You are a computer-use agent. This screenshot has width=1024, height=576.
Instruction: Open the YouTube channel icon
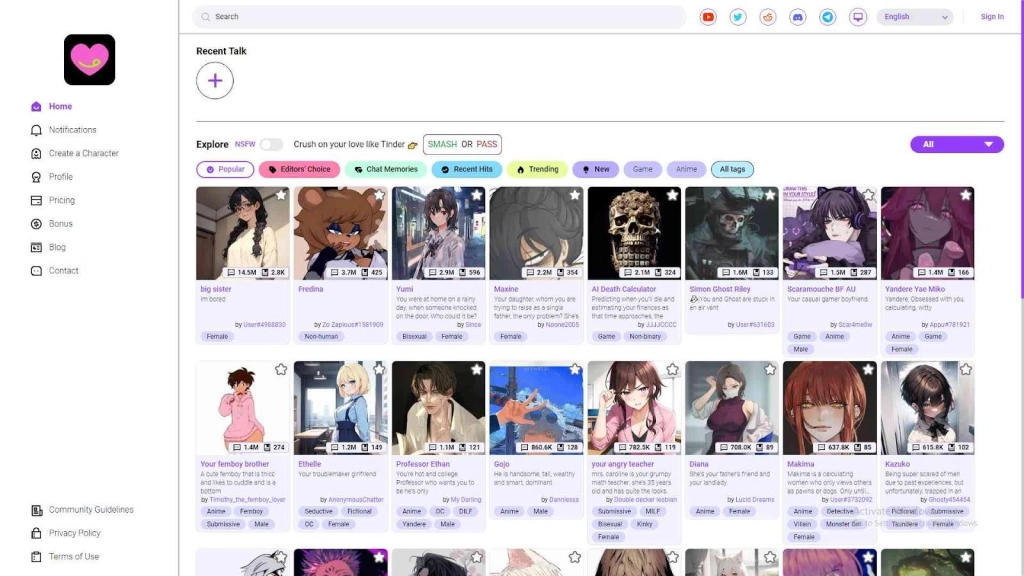(708, 17)
